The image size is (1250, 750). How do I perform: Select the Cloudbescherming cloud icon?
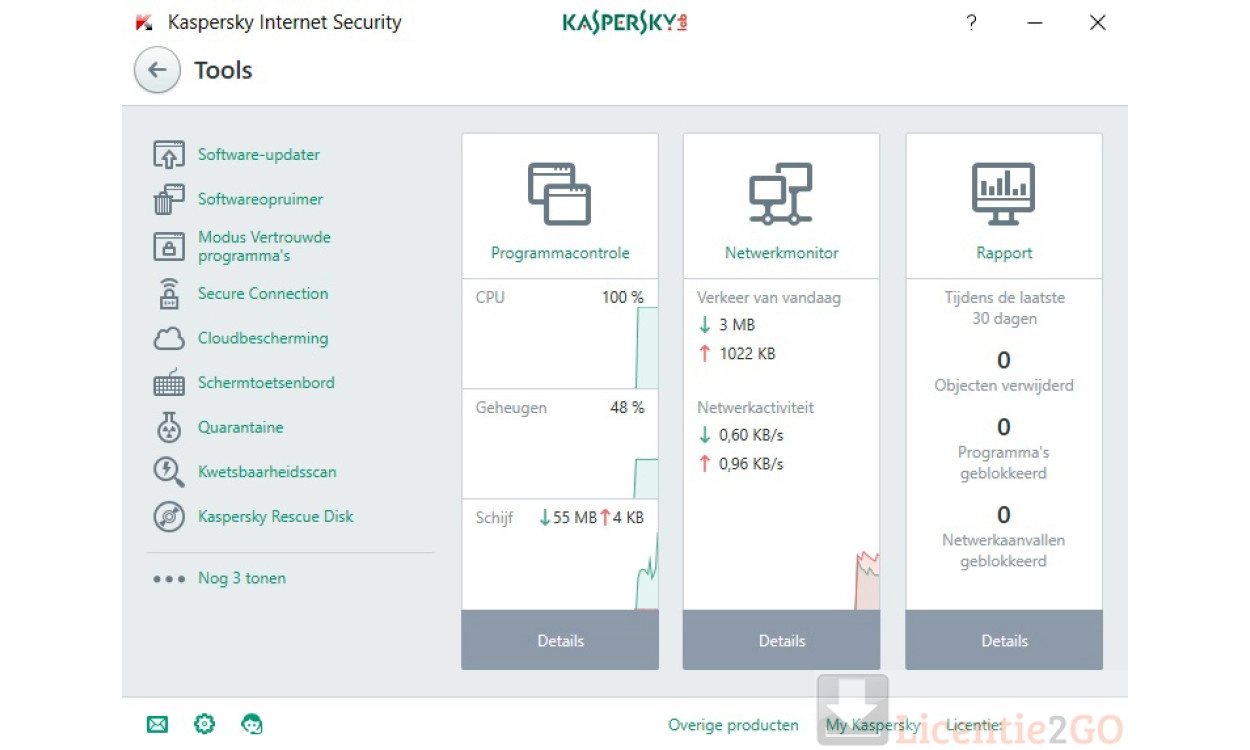pyautogui.click(x=169, y=339)
